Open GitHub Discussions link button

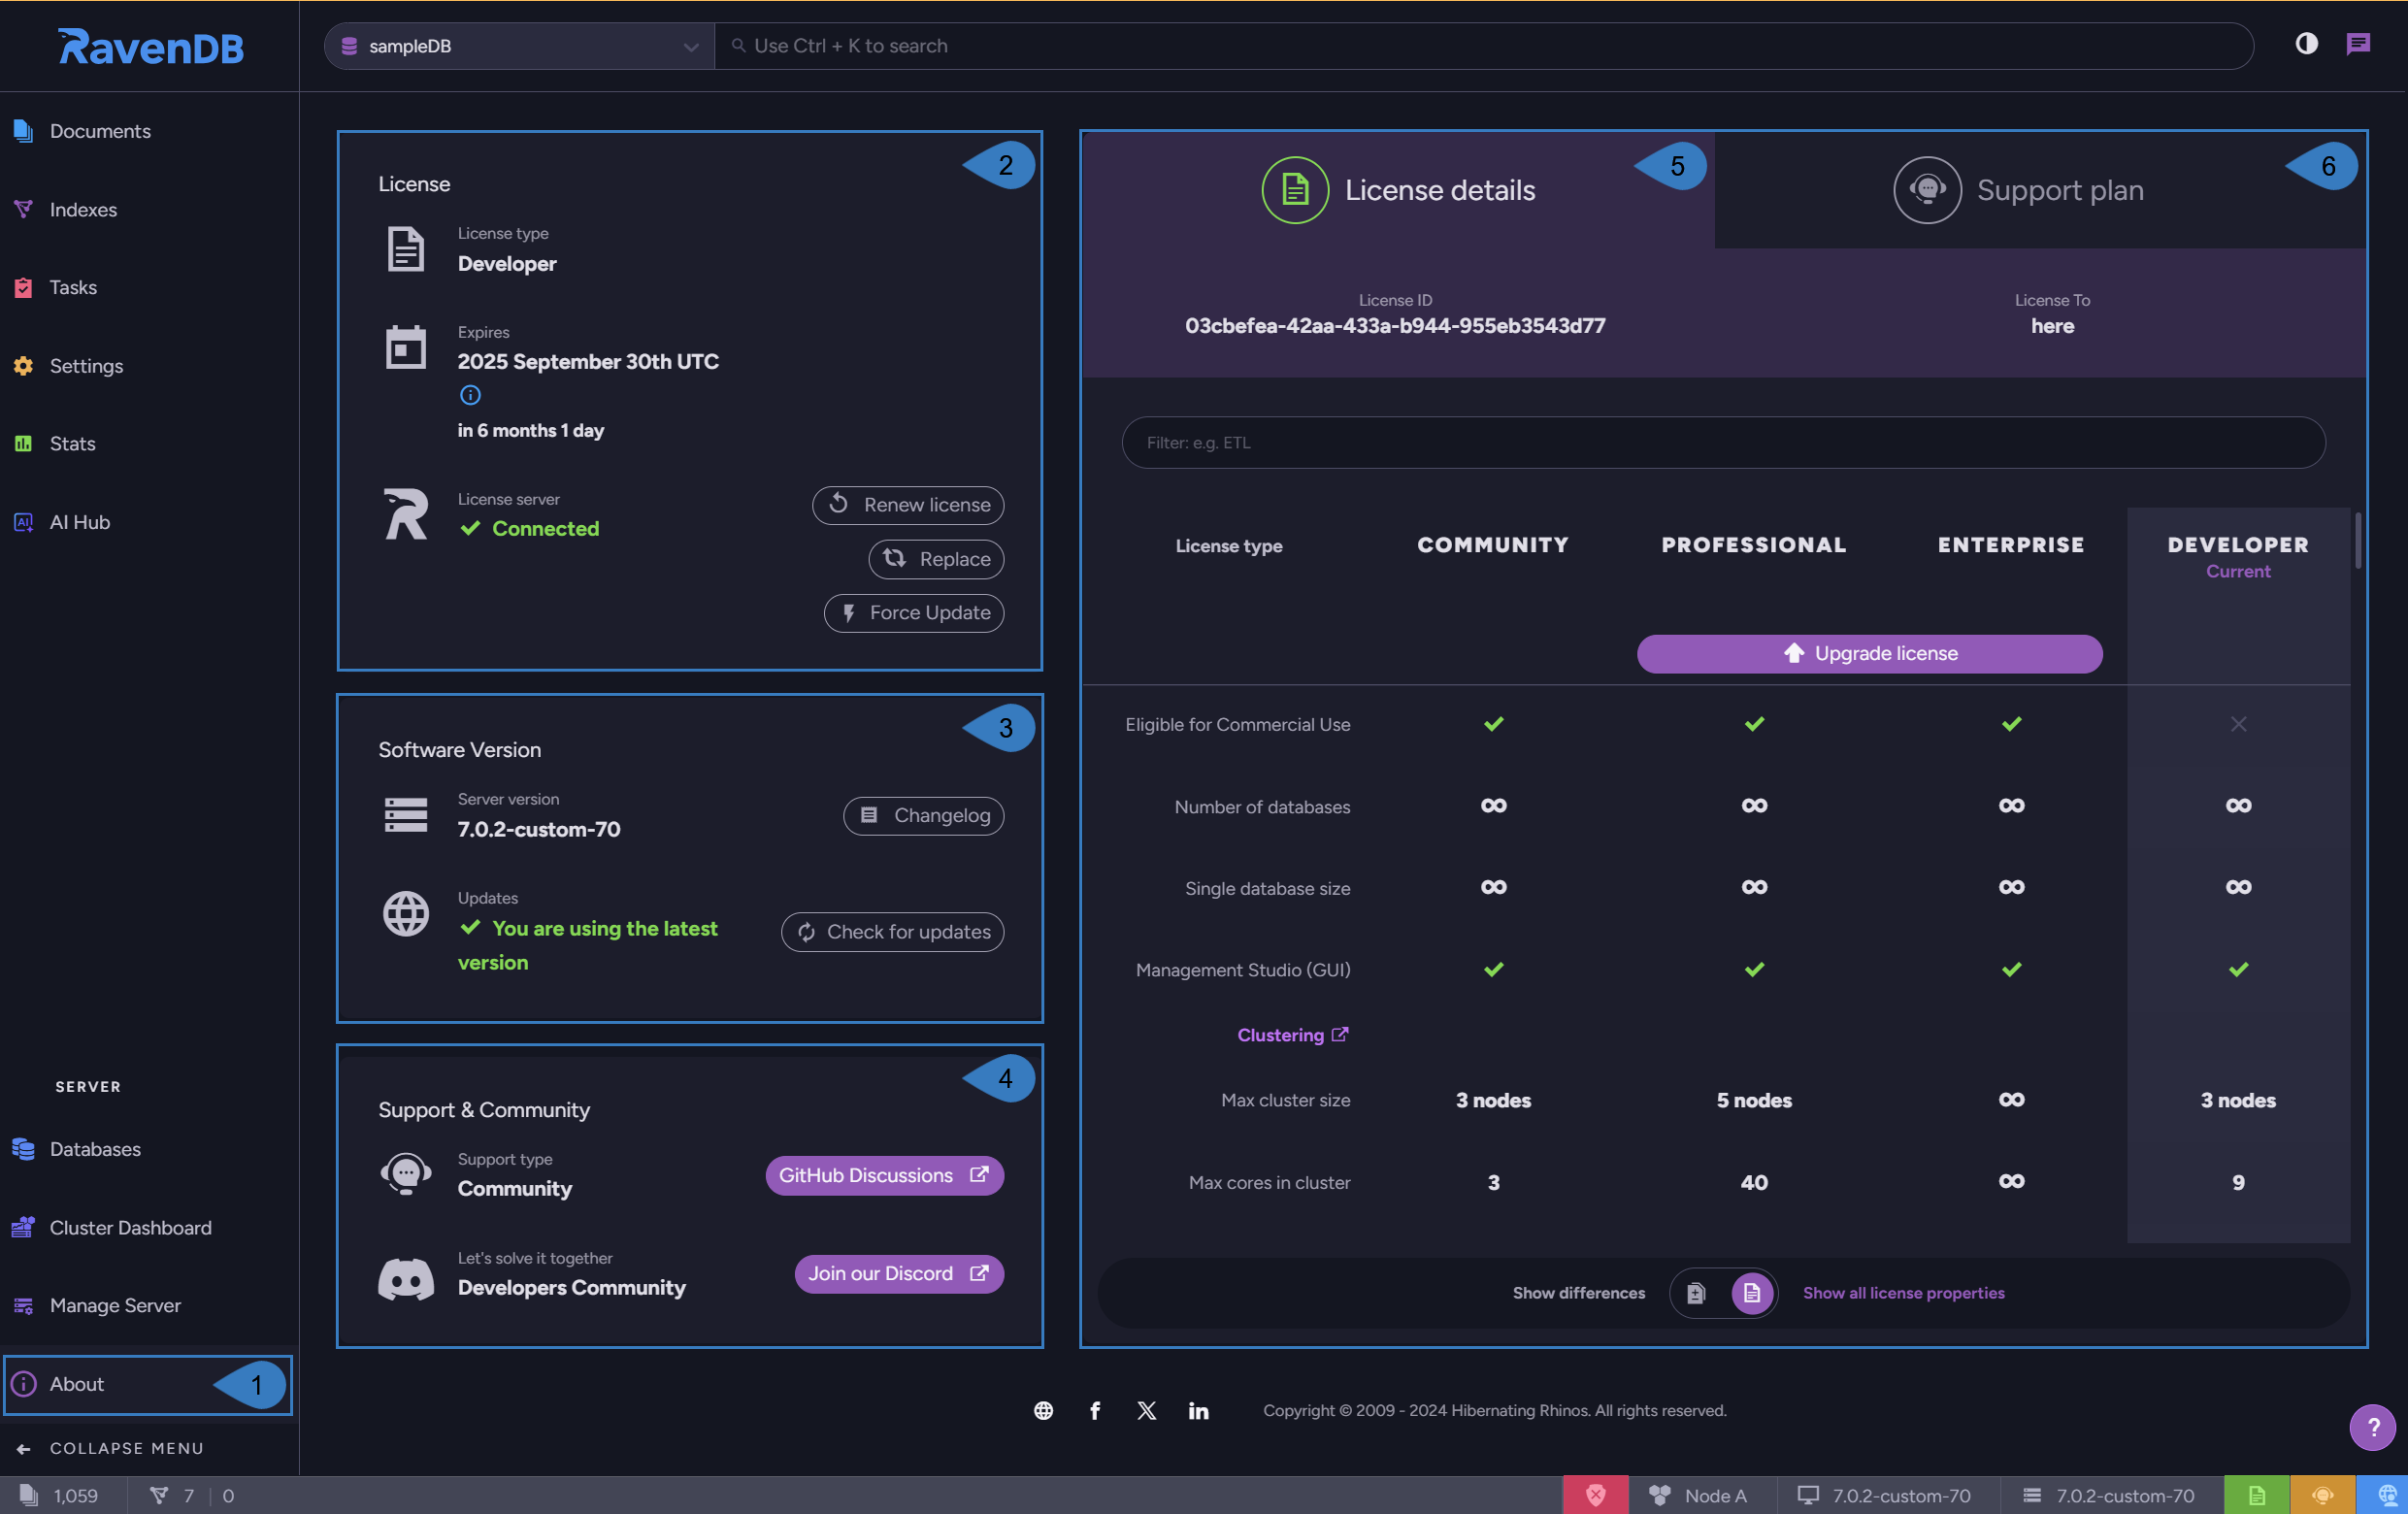tap(884, 1174)
